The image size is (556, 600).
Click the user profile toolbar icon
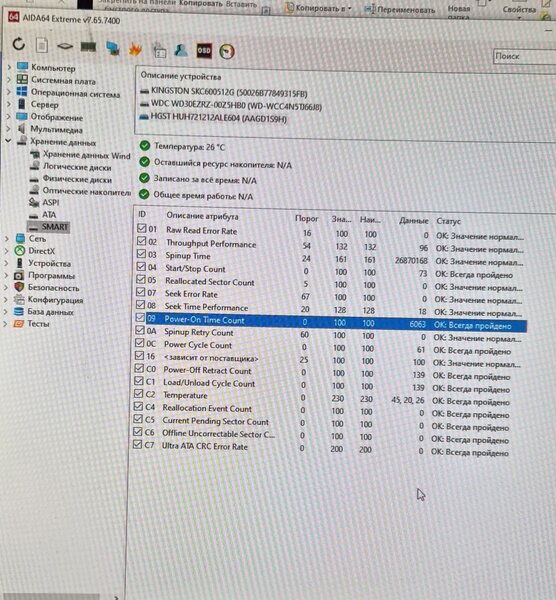[181, 50]
